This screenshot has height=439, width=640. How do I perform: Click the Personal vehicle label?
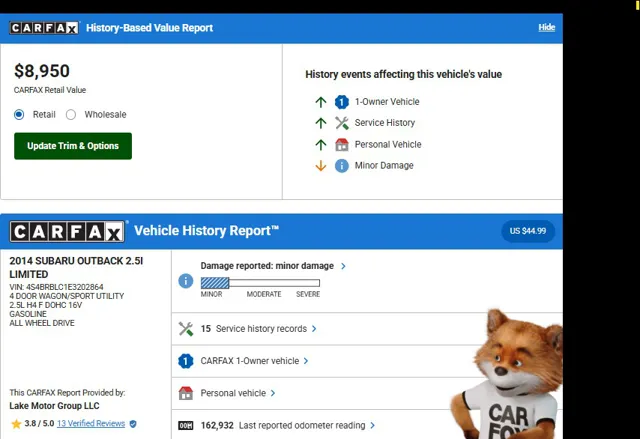coord(233,393)
